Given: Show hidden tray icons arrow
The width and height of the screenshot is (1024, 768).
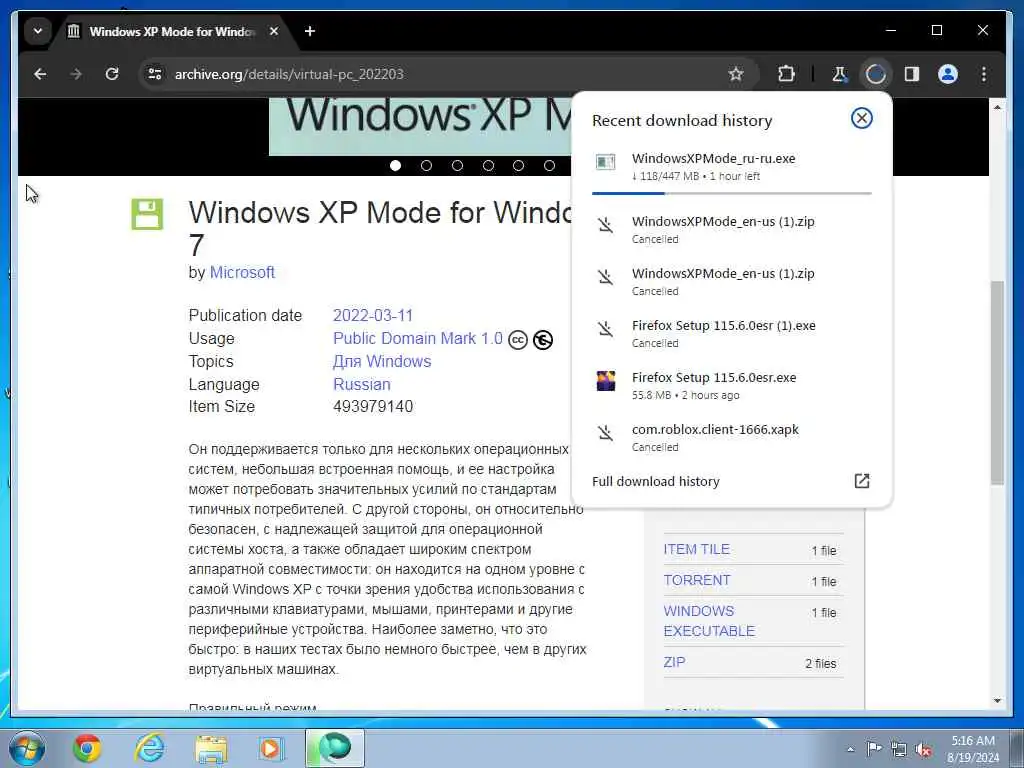Looking at the screenshot, I should click(x=850, y=749).
